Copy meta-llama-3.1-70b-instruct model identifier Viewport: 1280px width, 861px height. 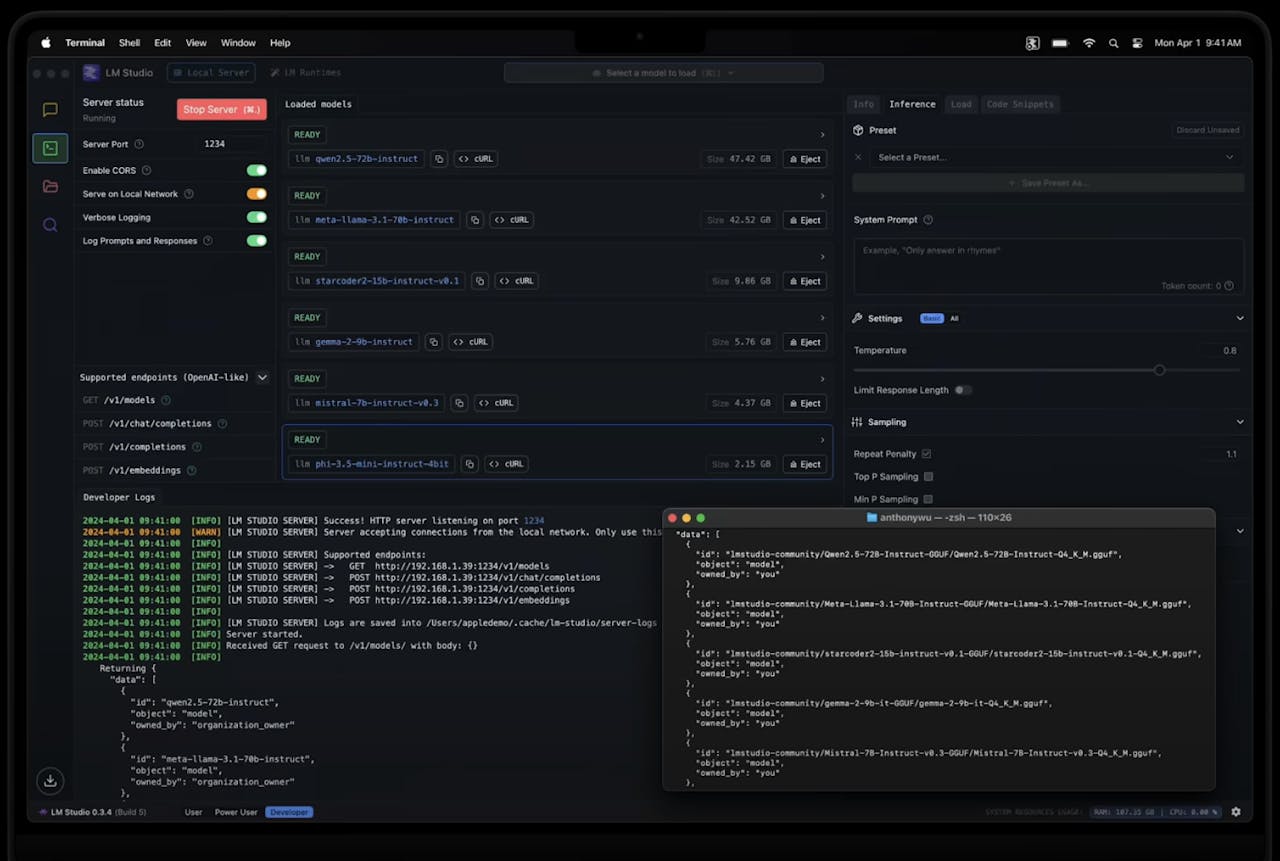[x=475, y=220]
